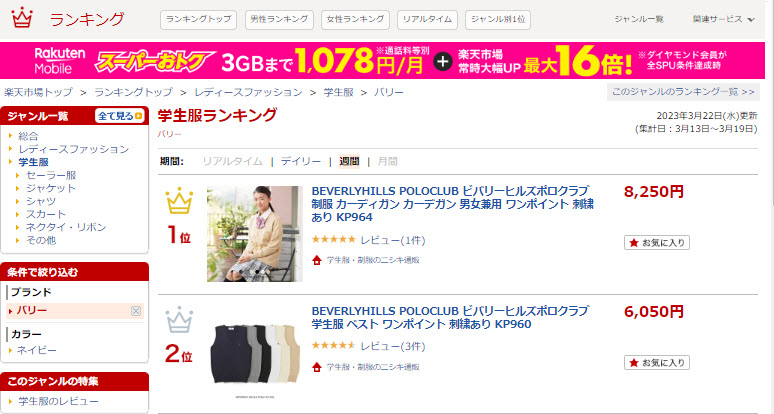Viewport: 774px width, 414px height.
Task: Click the gold crown for 1位
Action: point(179,200)
